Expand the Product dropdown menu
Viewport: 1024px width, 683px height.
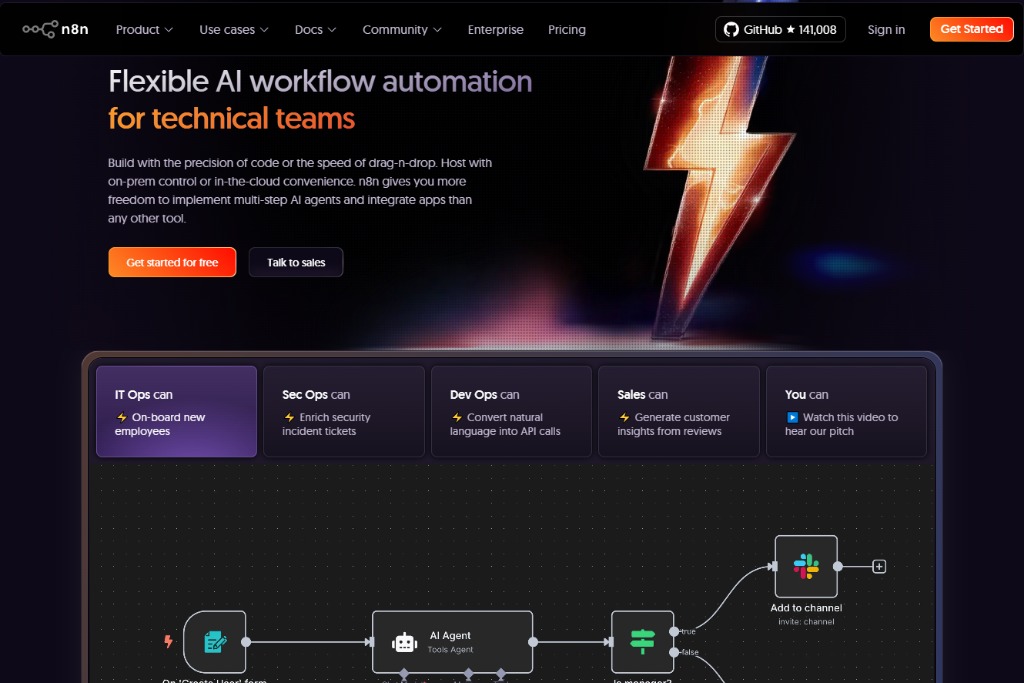(144, 30)
